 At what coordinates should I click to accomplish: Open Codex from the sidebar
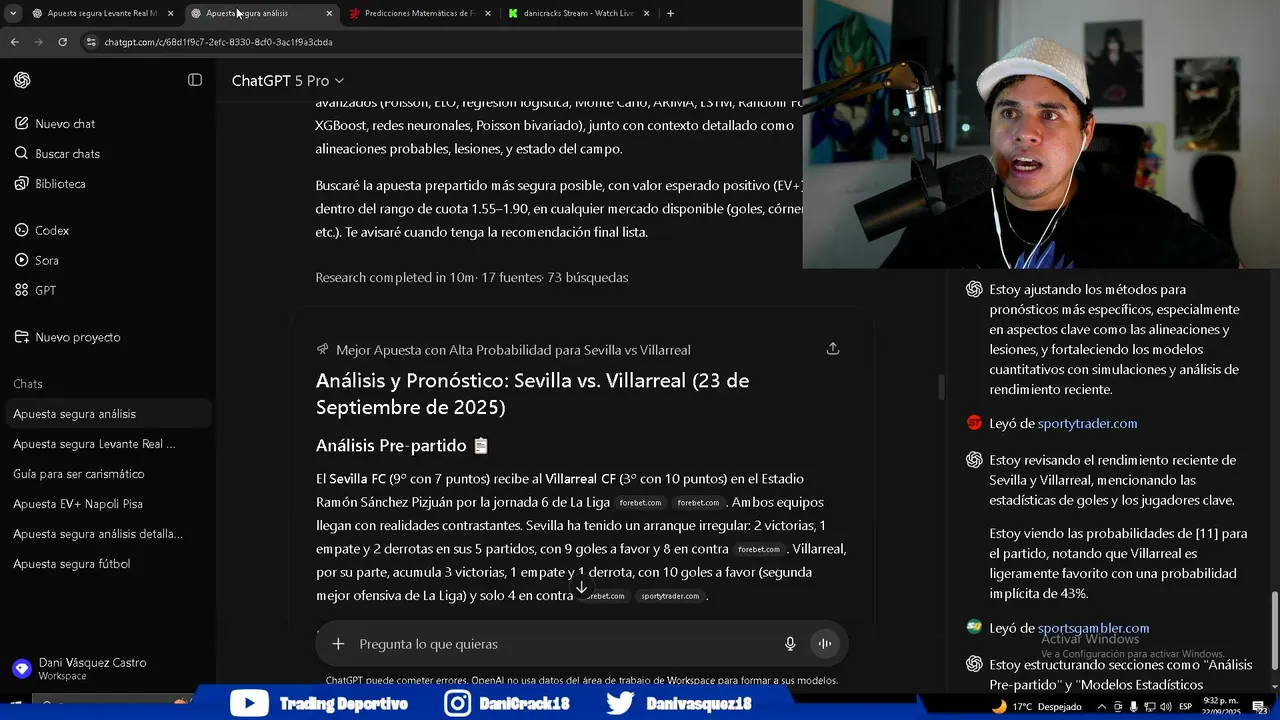(x=52, y=230)
